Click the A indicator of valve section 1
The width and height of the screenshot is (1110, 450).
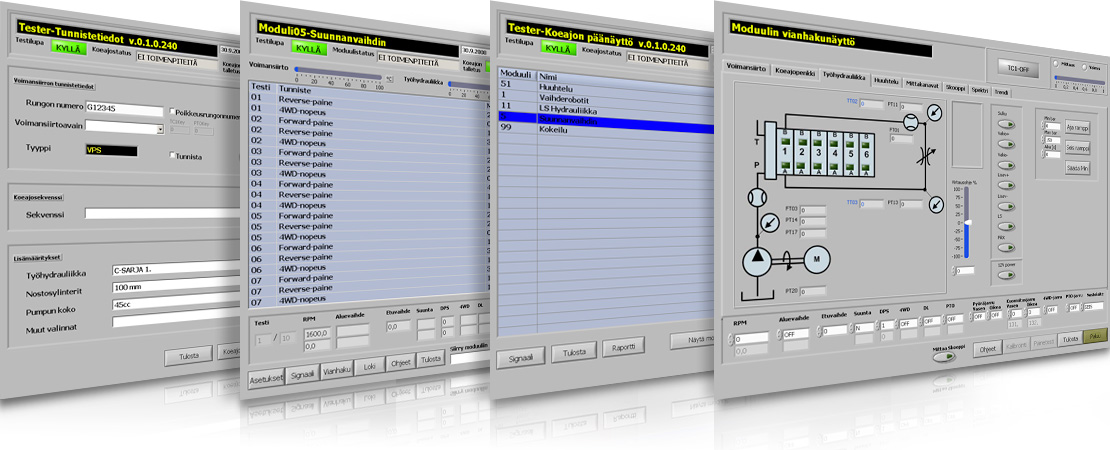[785, 166]
